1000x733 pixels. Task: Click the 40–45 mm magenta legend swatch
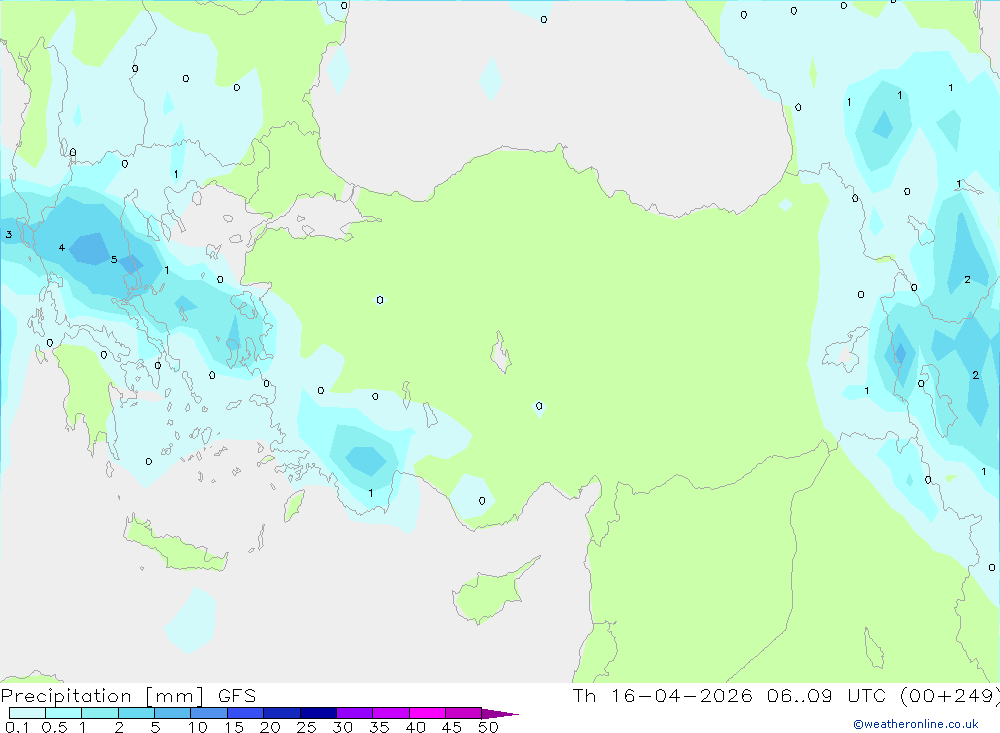tap(427, 713)
